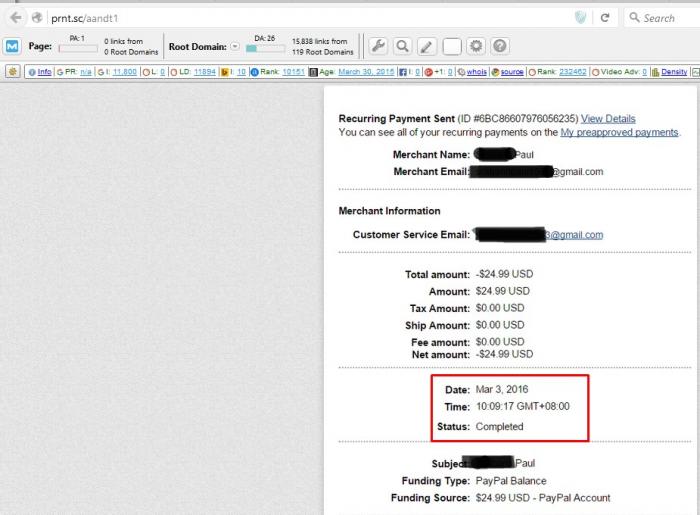Click the Status Completed text
The image size is (700, 515).
pos(500,427)
